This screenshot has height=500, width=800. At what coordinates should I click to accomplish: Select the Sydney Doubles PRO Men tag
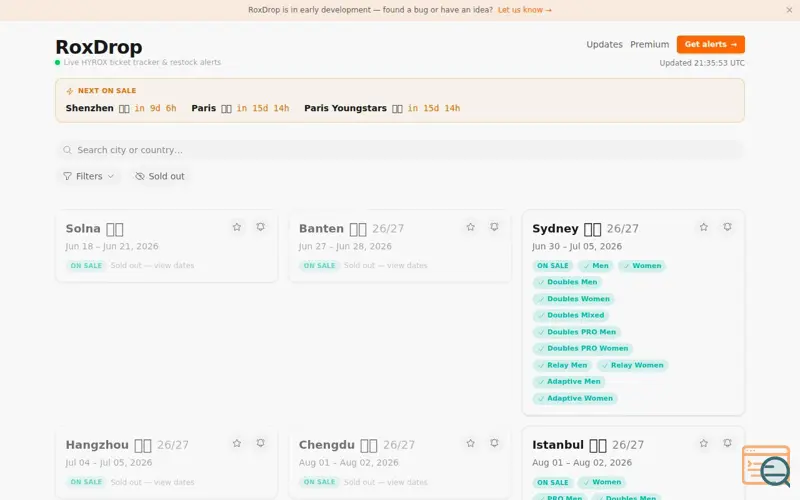(x=577, y=332)
